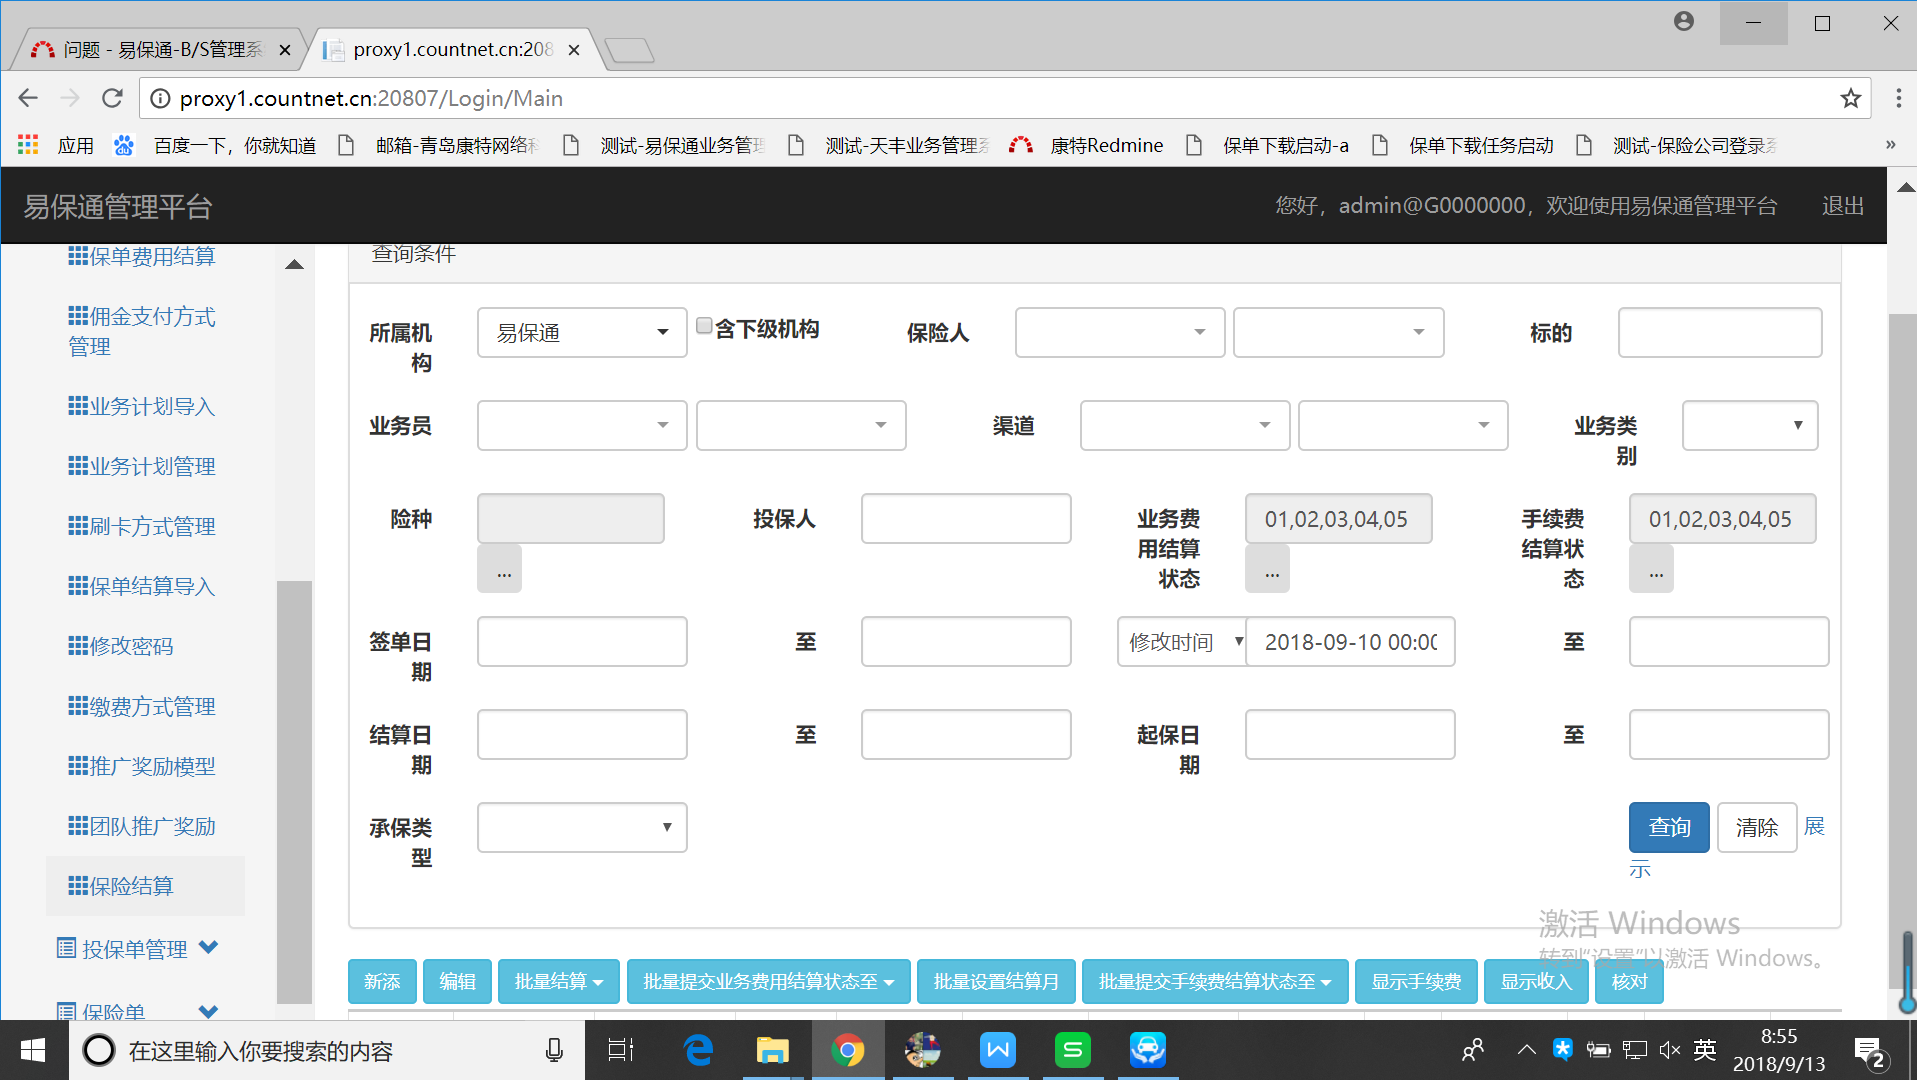The width and height of the screenshot is (1917, 1080).
Task: Open the Windows notification center
Action: pyautogui.click(x=1870, y=1051)
